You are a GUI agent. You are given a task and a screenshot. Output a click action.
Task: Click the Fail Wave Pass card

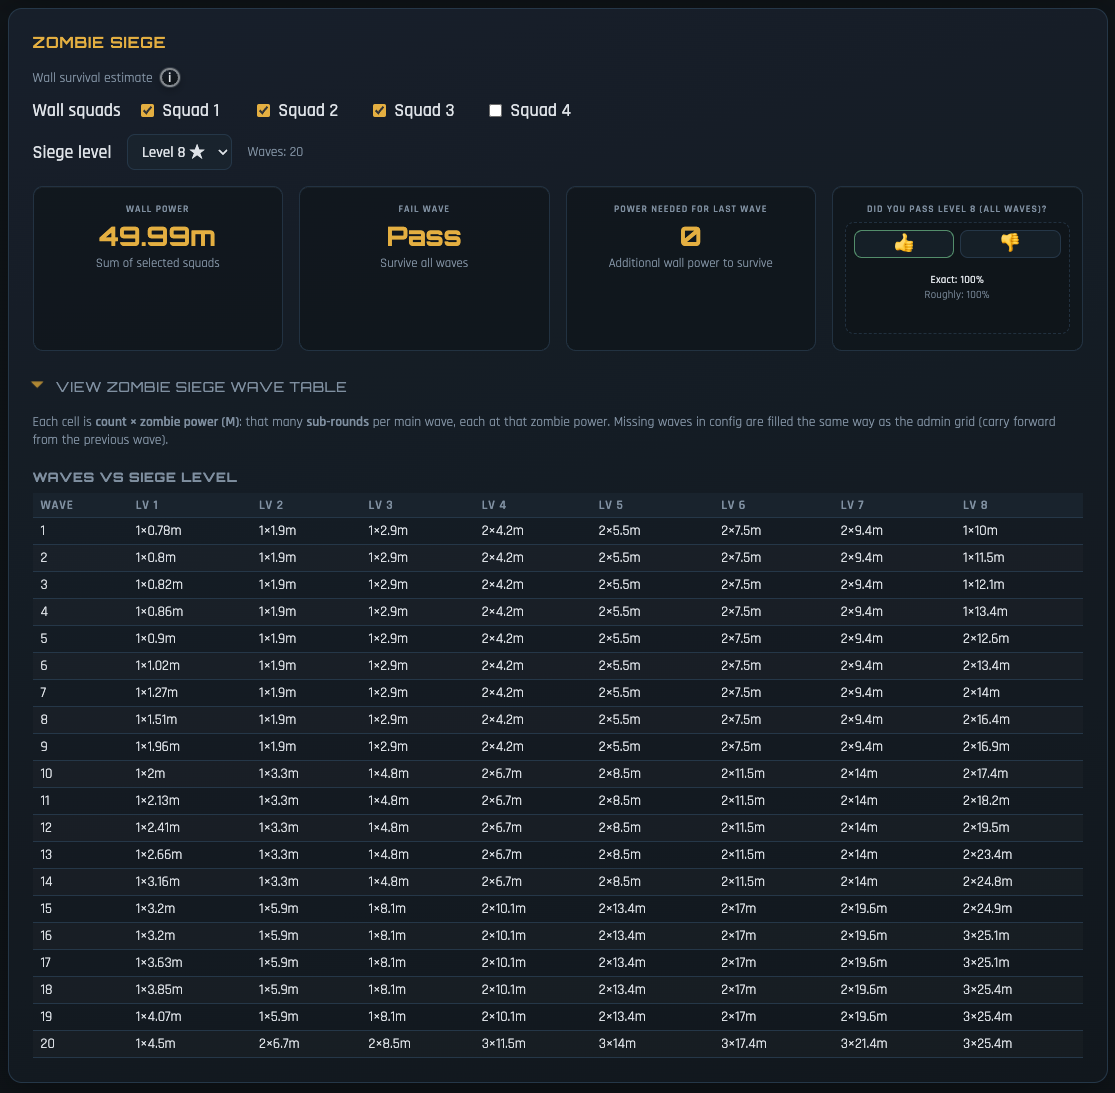pos(424,268)
